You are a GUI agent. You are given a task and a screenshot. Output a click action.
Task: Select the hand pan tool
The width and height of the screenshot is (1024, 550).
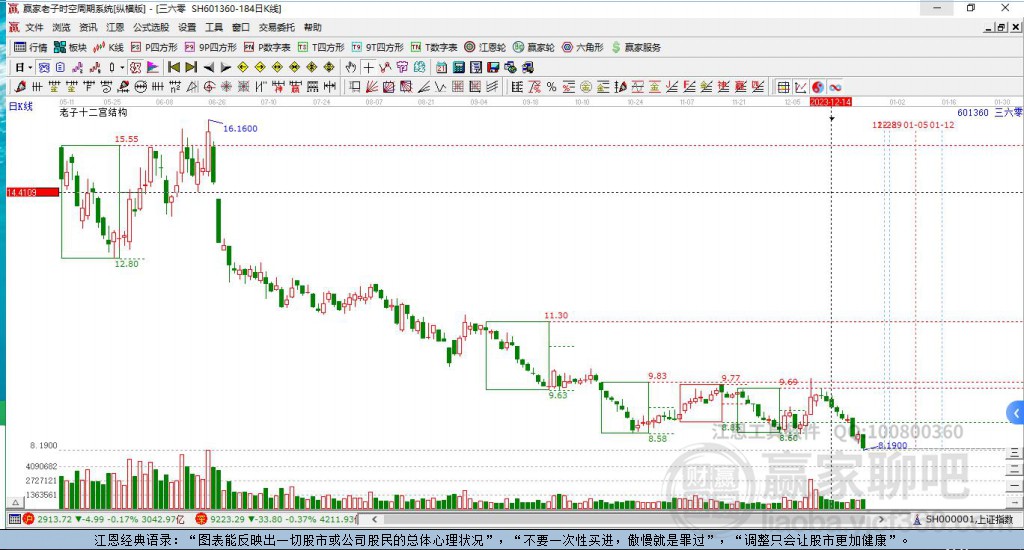[x=351, y=67]
